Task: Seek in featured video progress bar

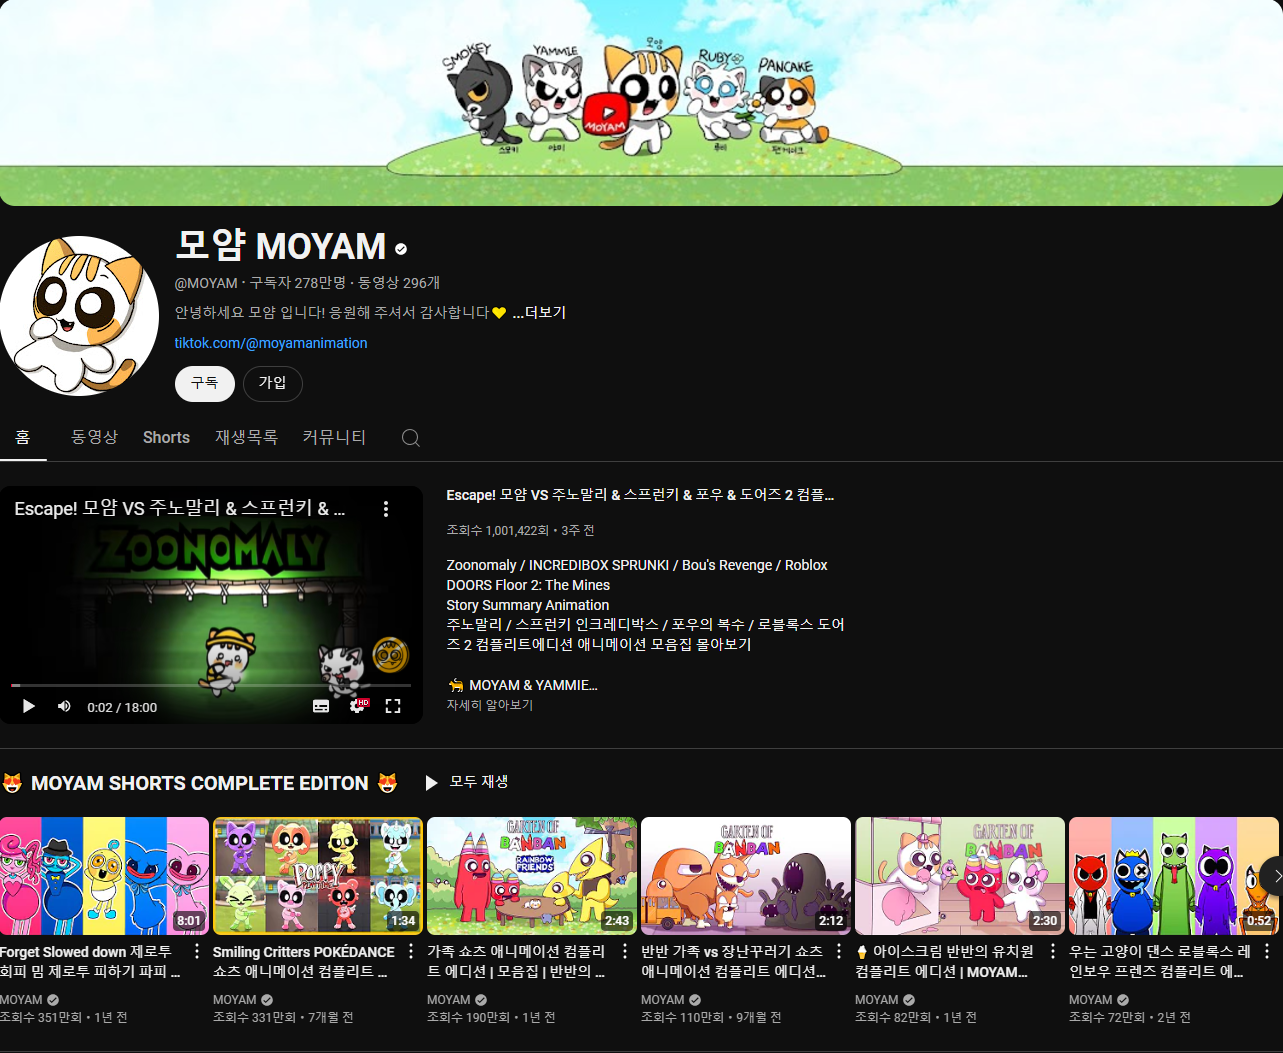Action: (211, 685)
